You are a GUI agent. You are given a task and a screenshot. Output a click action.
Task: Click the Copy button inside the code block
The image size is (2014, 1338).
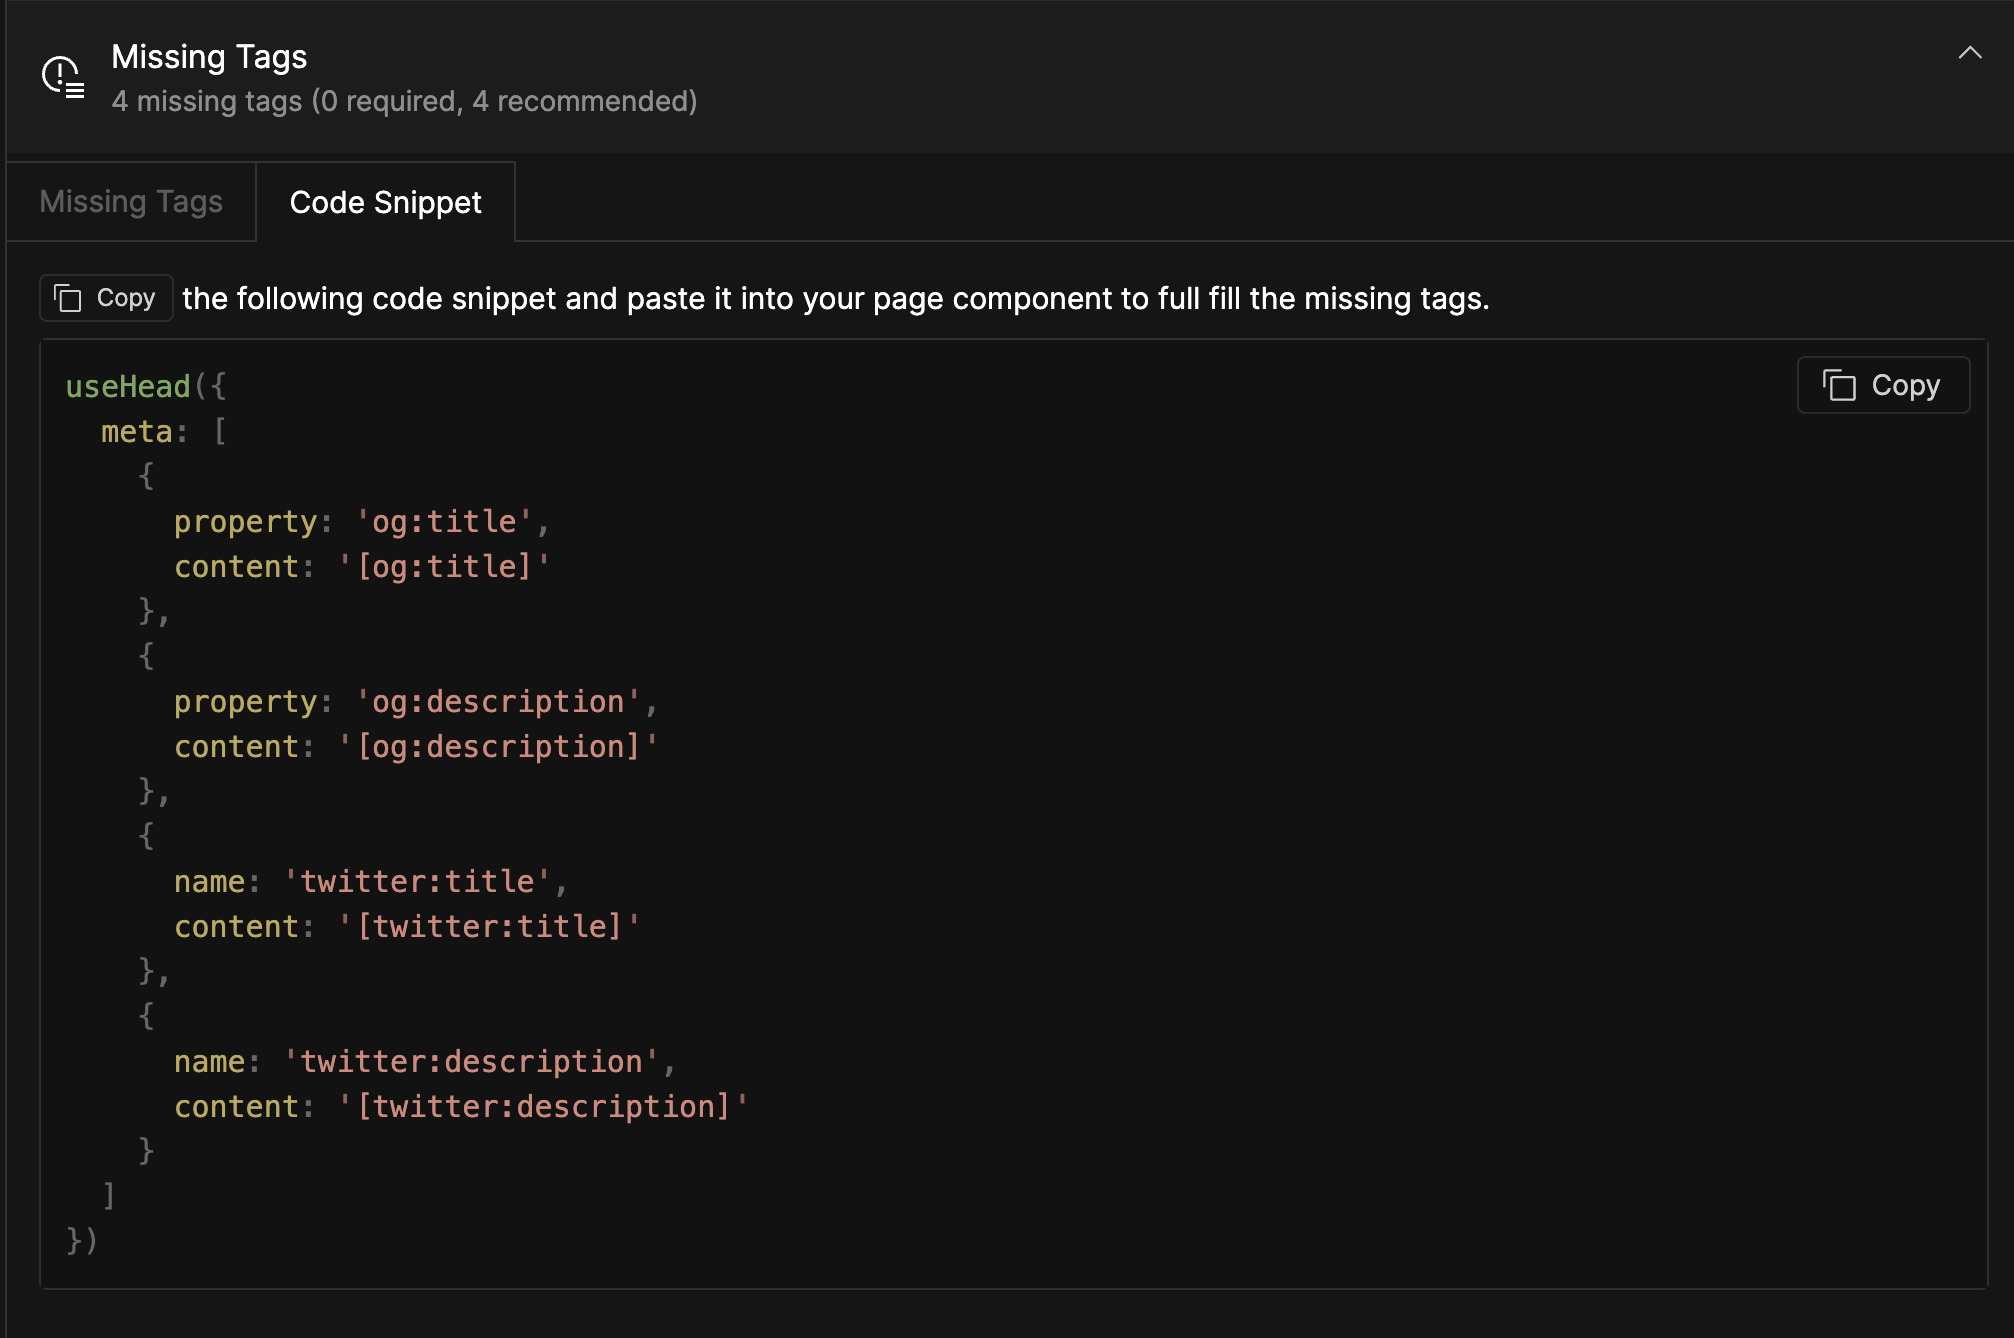(x=1882, y=384)
